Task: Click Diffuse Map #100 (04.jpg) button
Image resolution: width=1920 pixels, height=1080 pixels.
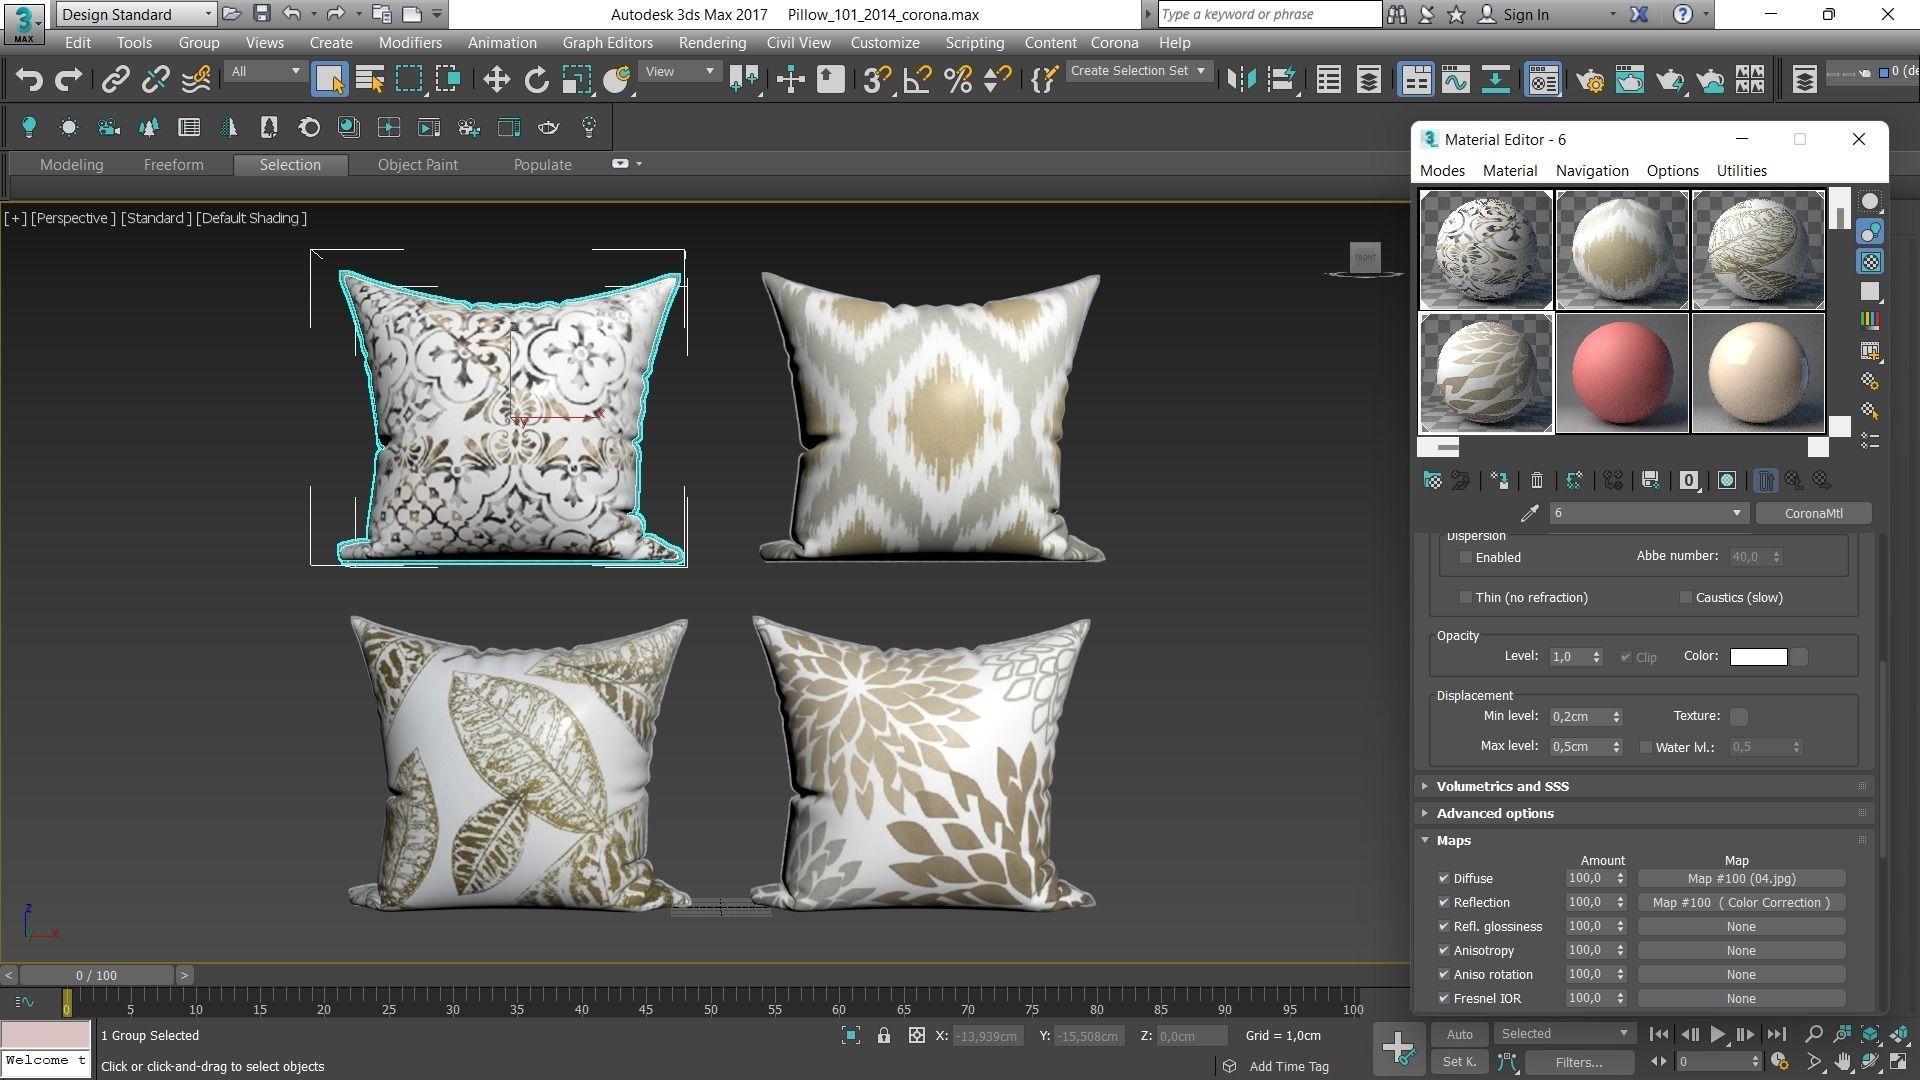Action: tap(1741, 879)
